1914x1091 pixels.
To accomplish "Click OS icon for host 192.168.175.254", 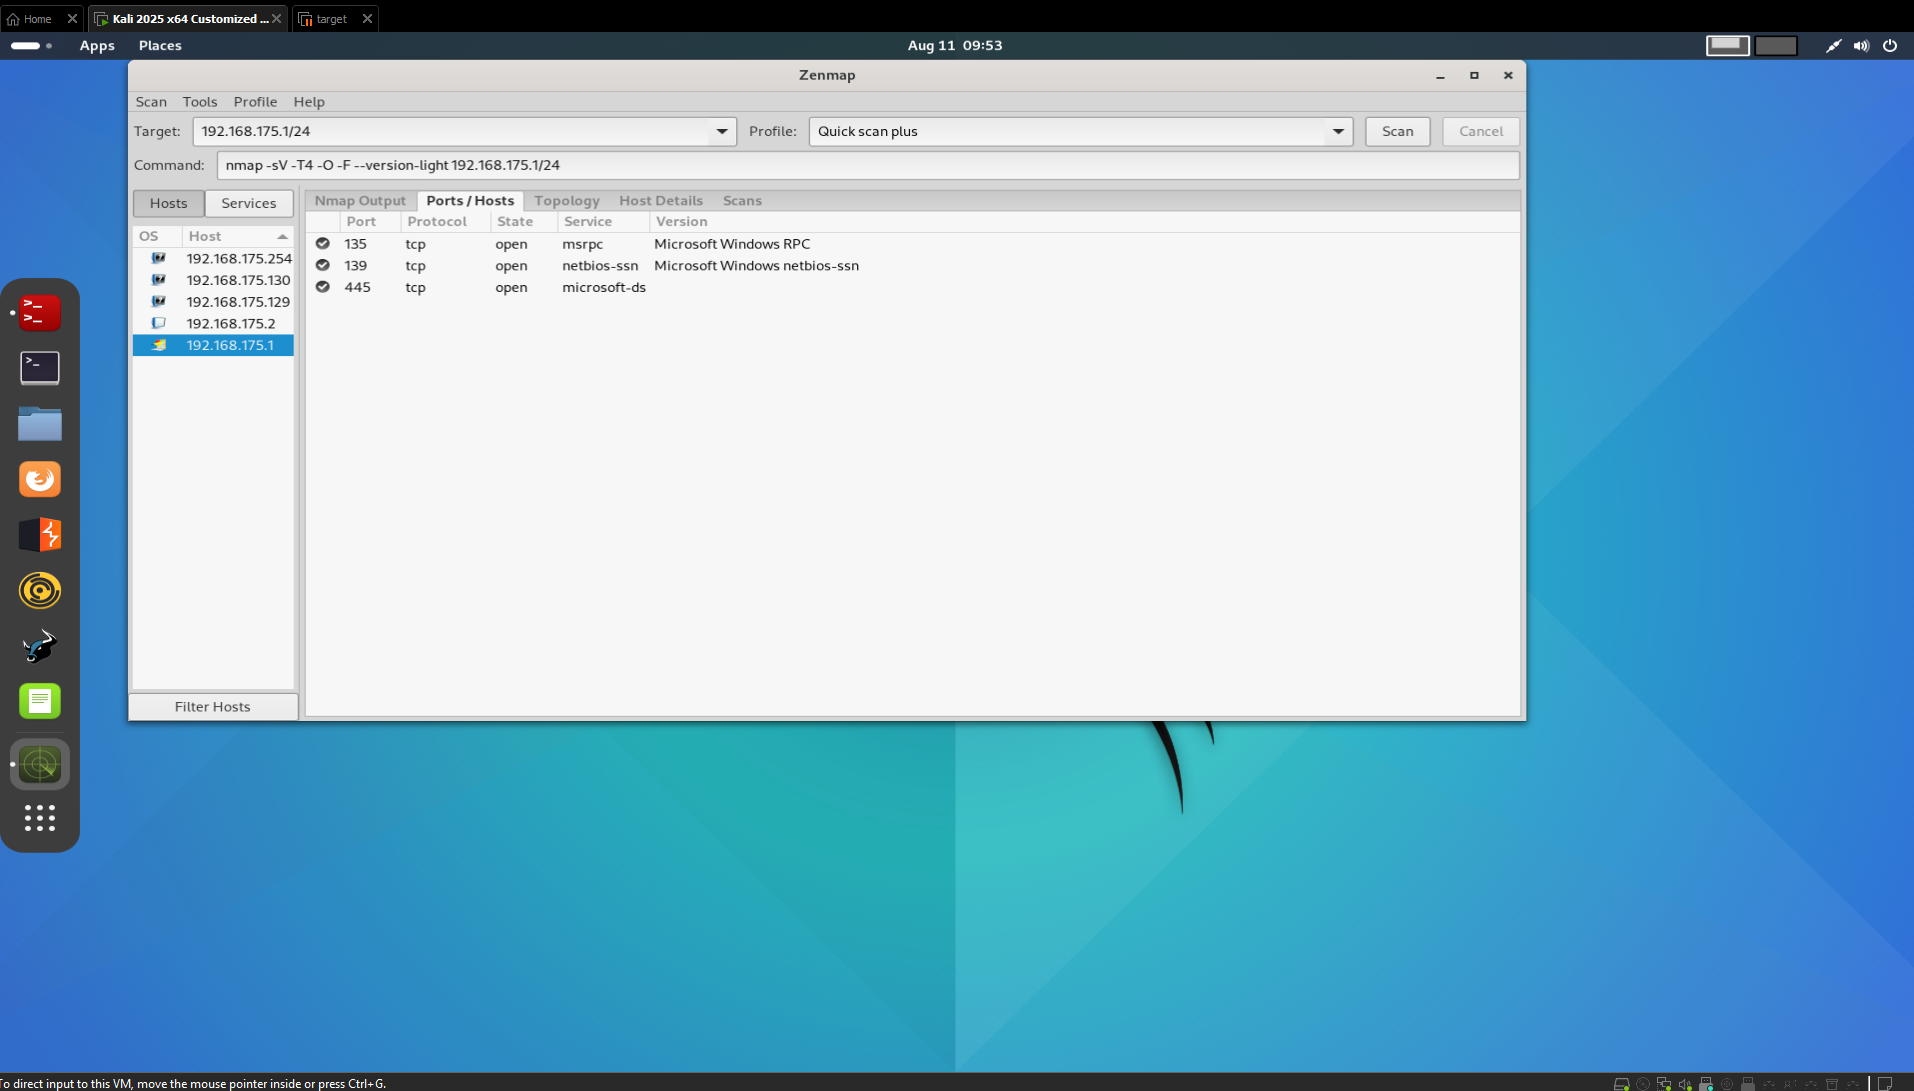I will point(158,258).
